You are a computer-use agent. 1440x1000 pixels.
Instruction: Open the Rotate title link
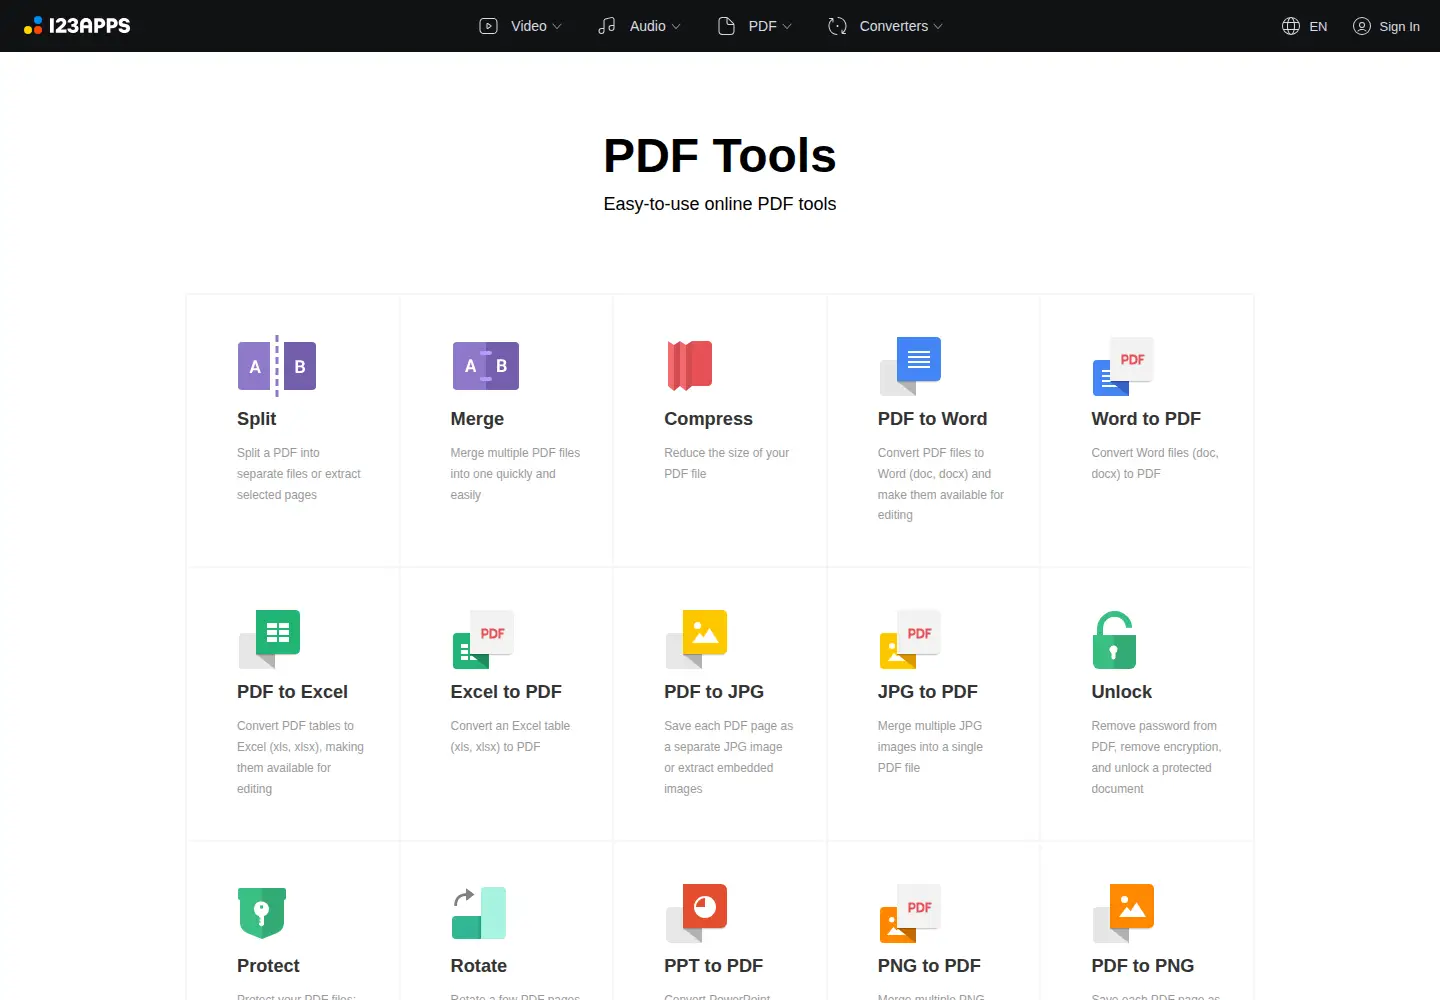point(478,966)
